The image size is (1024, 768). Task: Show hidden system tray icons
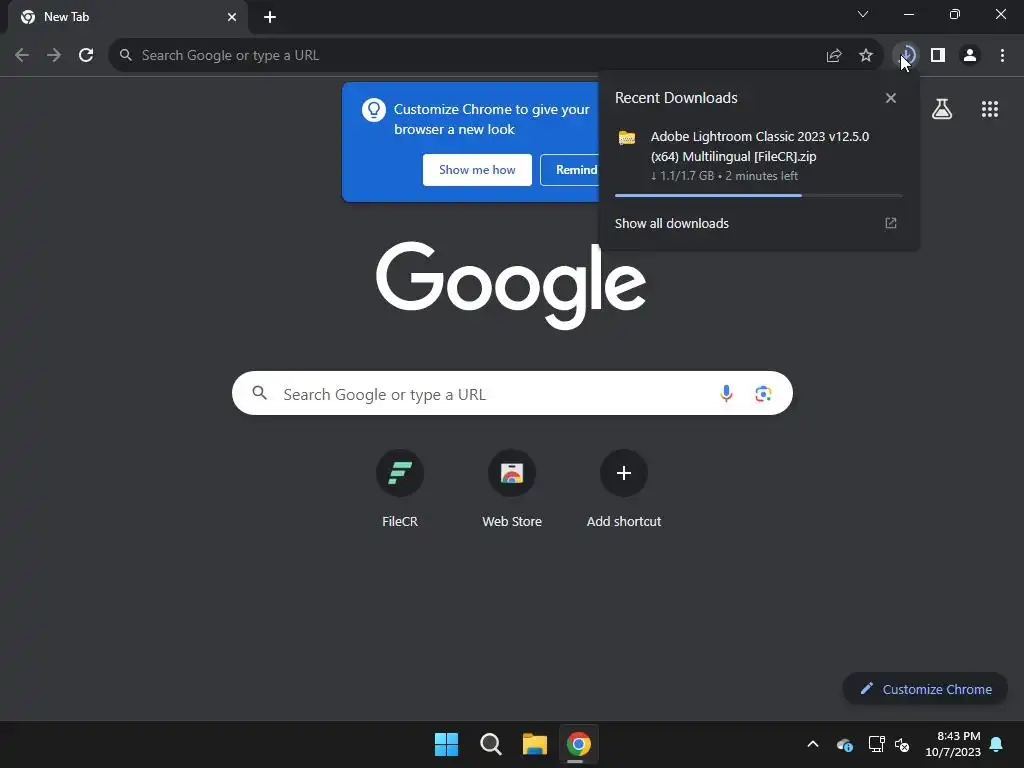[x=812, y=744]
